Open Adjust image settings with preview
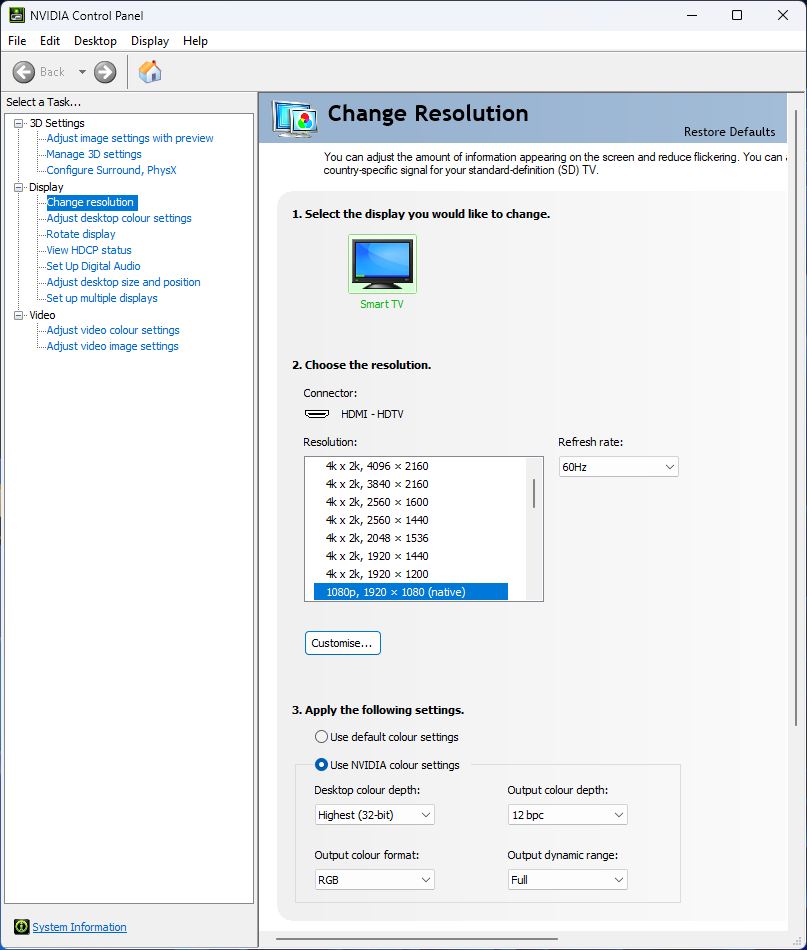The image size is (807, 950). 130,138
